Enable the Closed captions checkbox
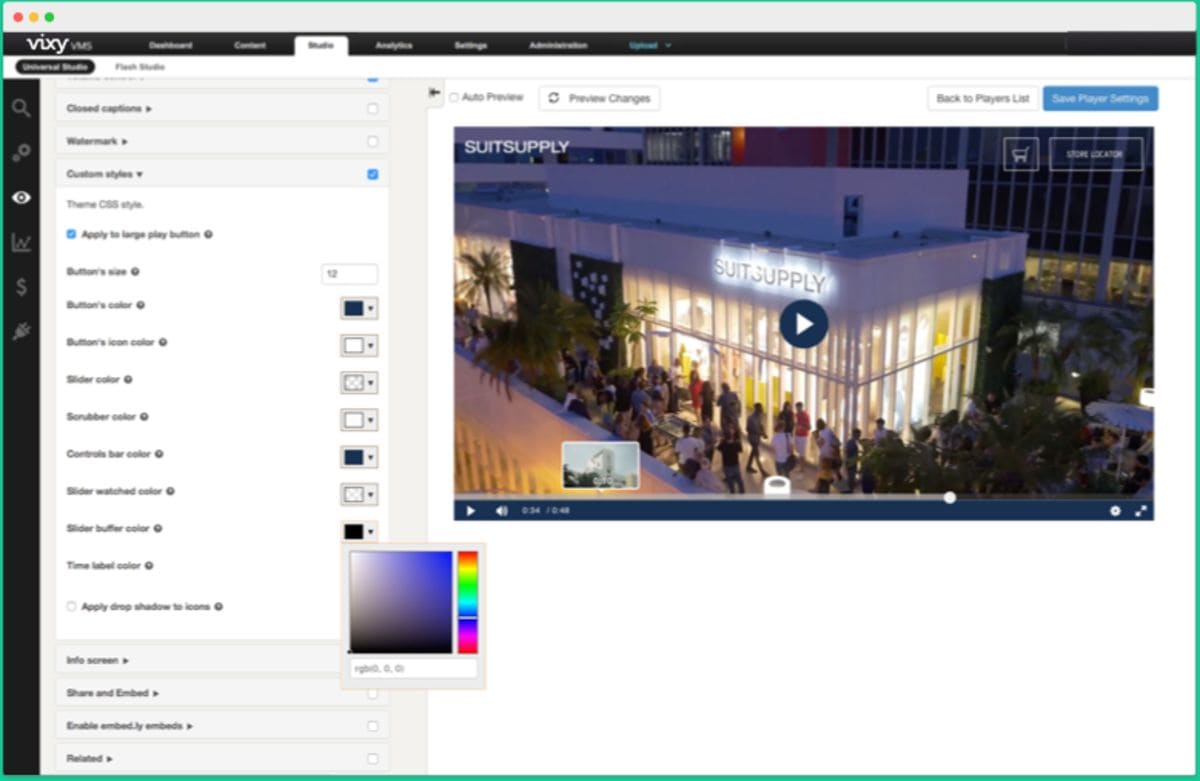 pos(373,108)
